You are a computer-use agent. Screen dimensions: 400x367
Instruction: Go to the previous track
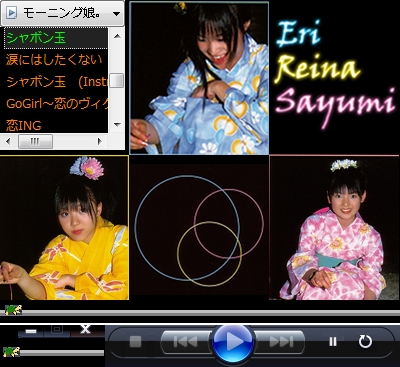(185, 342)
